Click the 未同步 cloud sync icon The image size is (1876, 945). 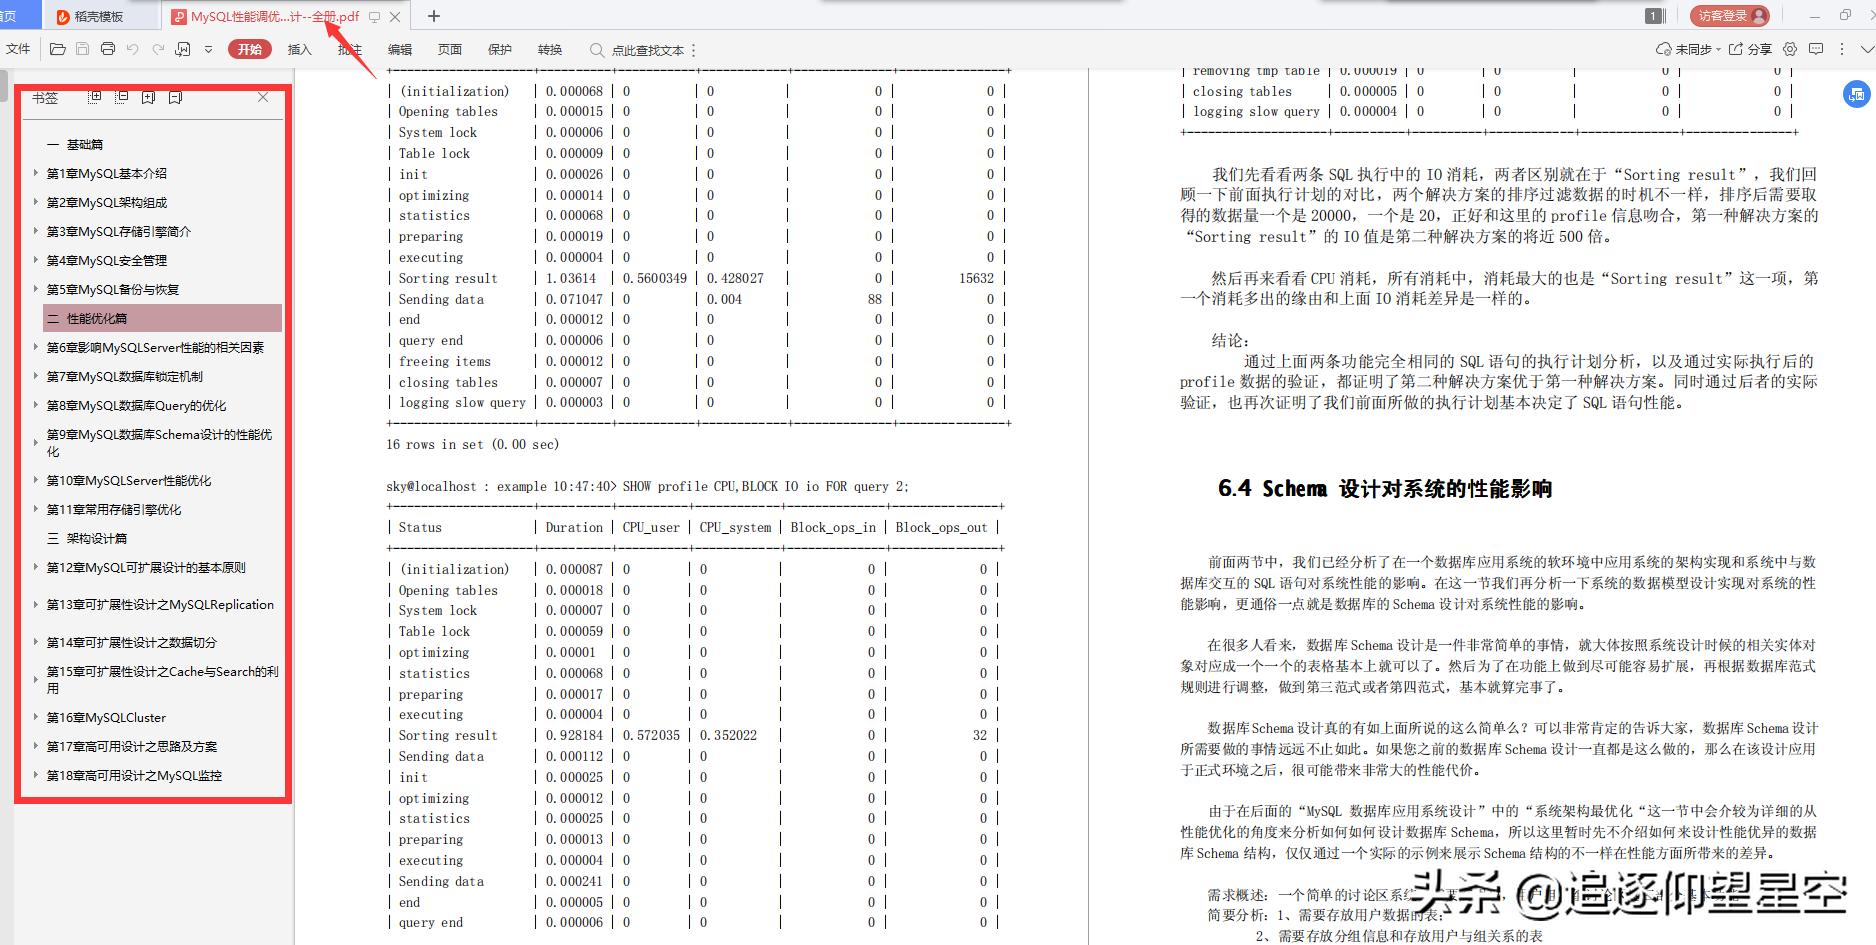1664,49
